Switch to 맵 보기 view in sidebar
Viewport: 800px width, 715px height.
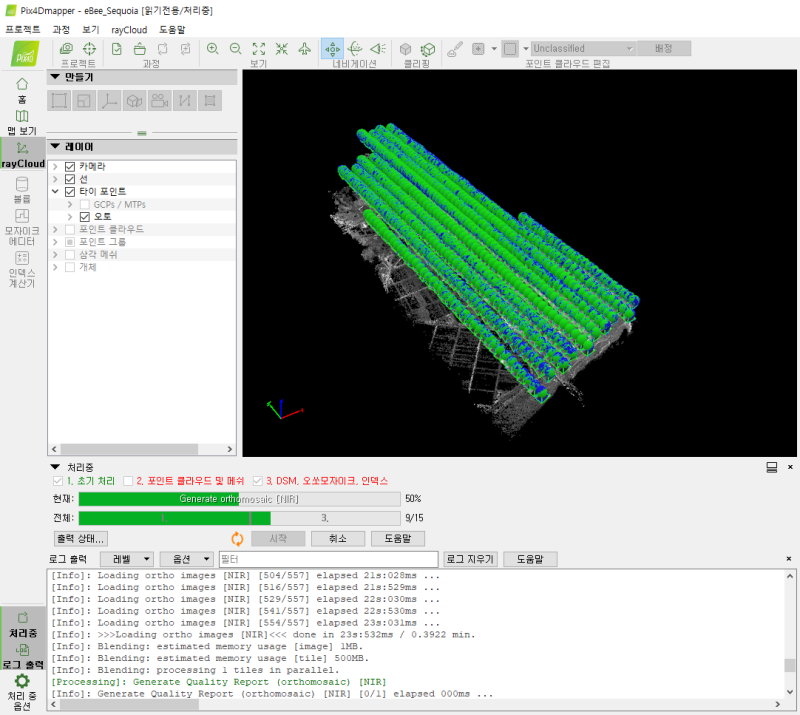point(22,120)
